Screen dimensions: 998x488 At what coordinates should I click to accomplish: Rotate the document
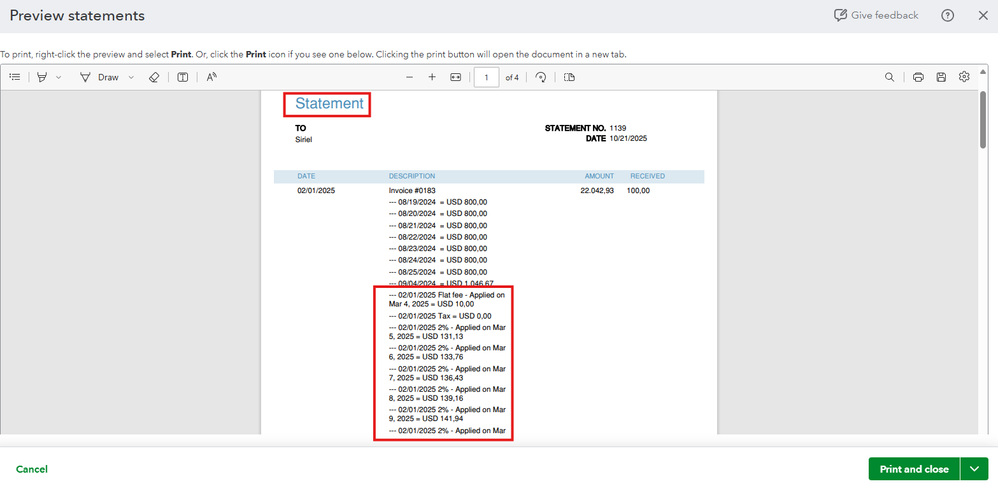coord(540,77)
